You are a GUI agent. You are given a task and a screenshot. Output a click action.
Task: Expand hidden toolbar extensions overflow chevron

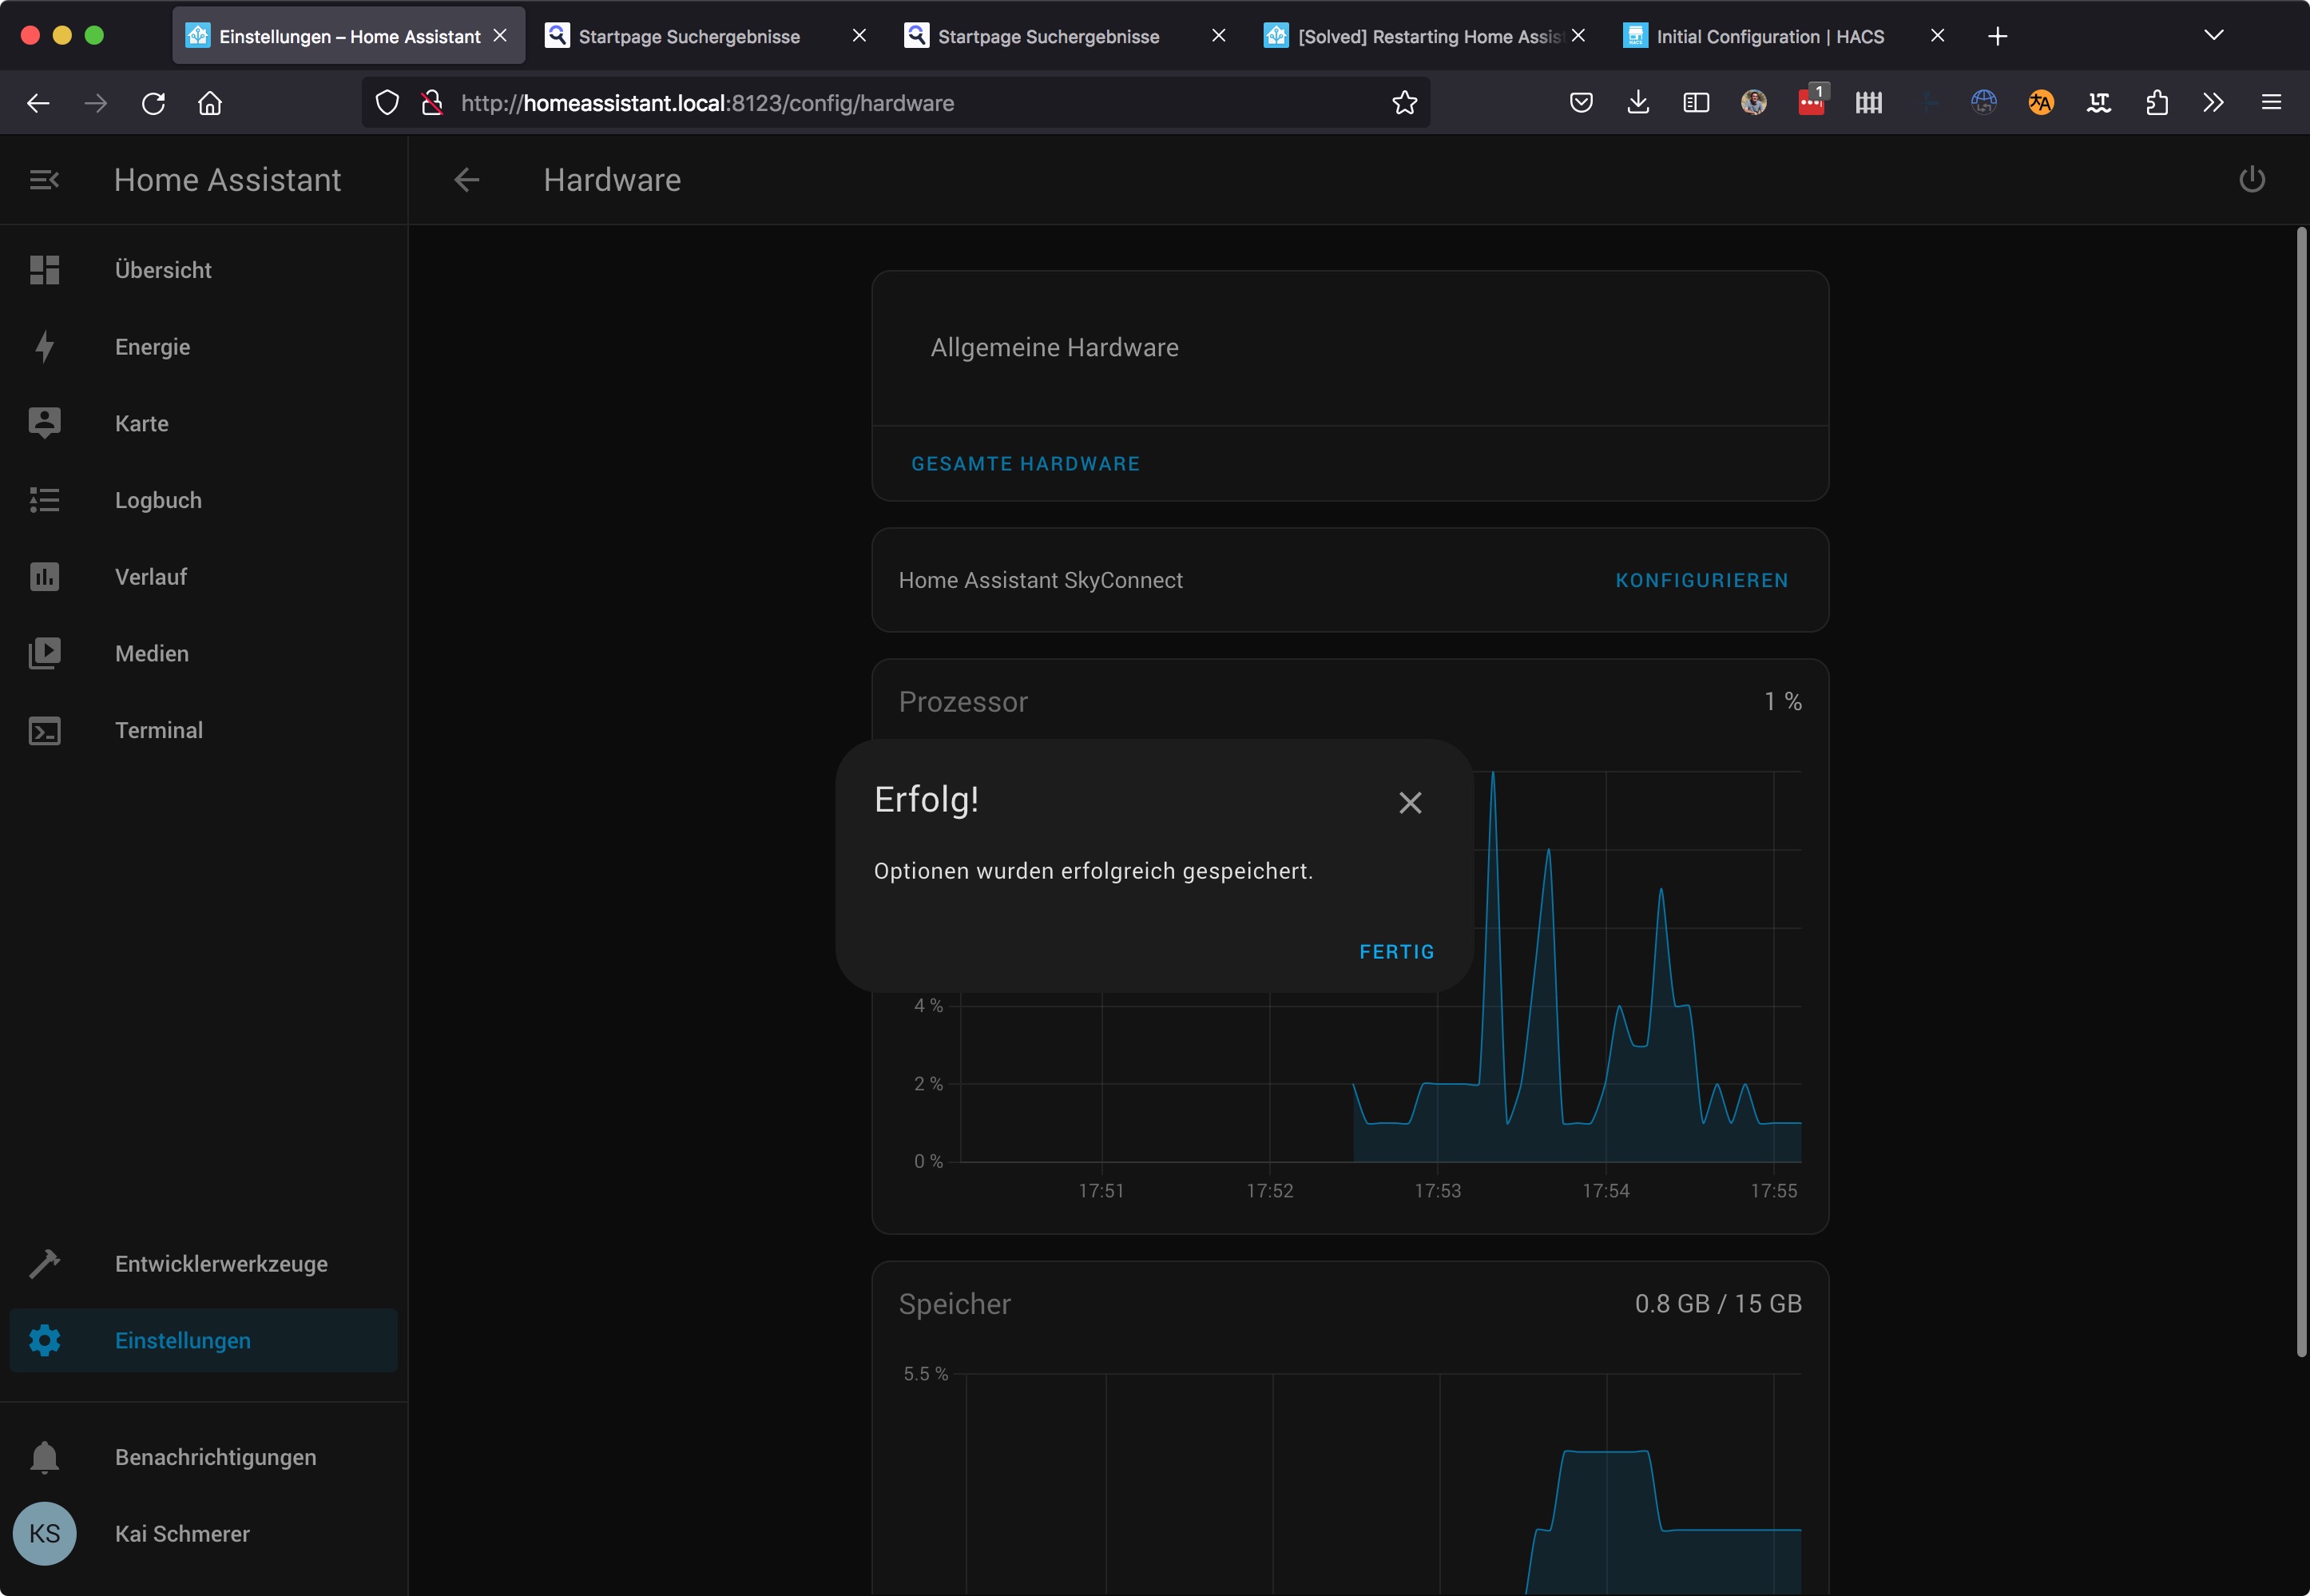(2213, 103)
